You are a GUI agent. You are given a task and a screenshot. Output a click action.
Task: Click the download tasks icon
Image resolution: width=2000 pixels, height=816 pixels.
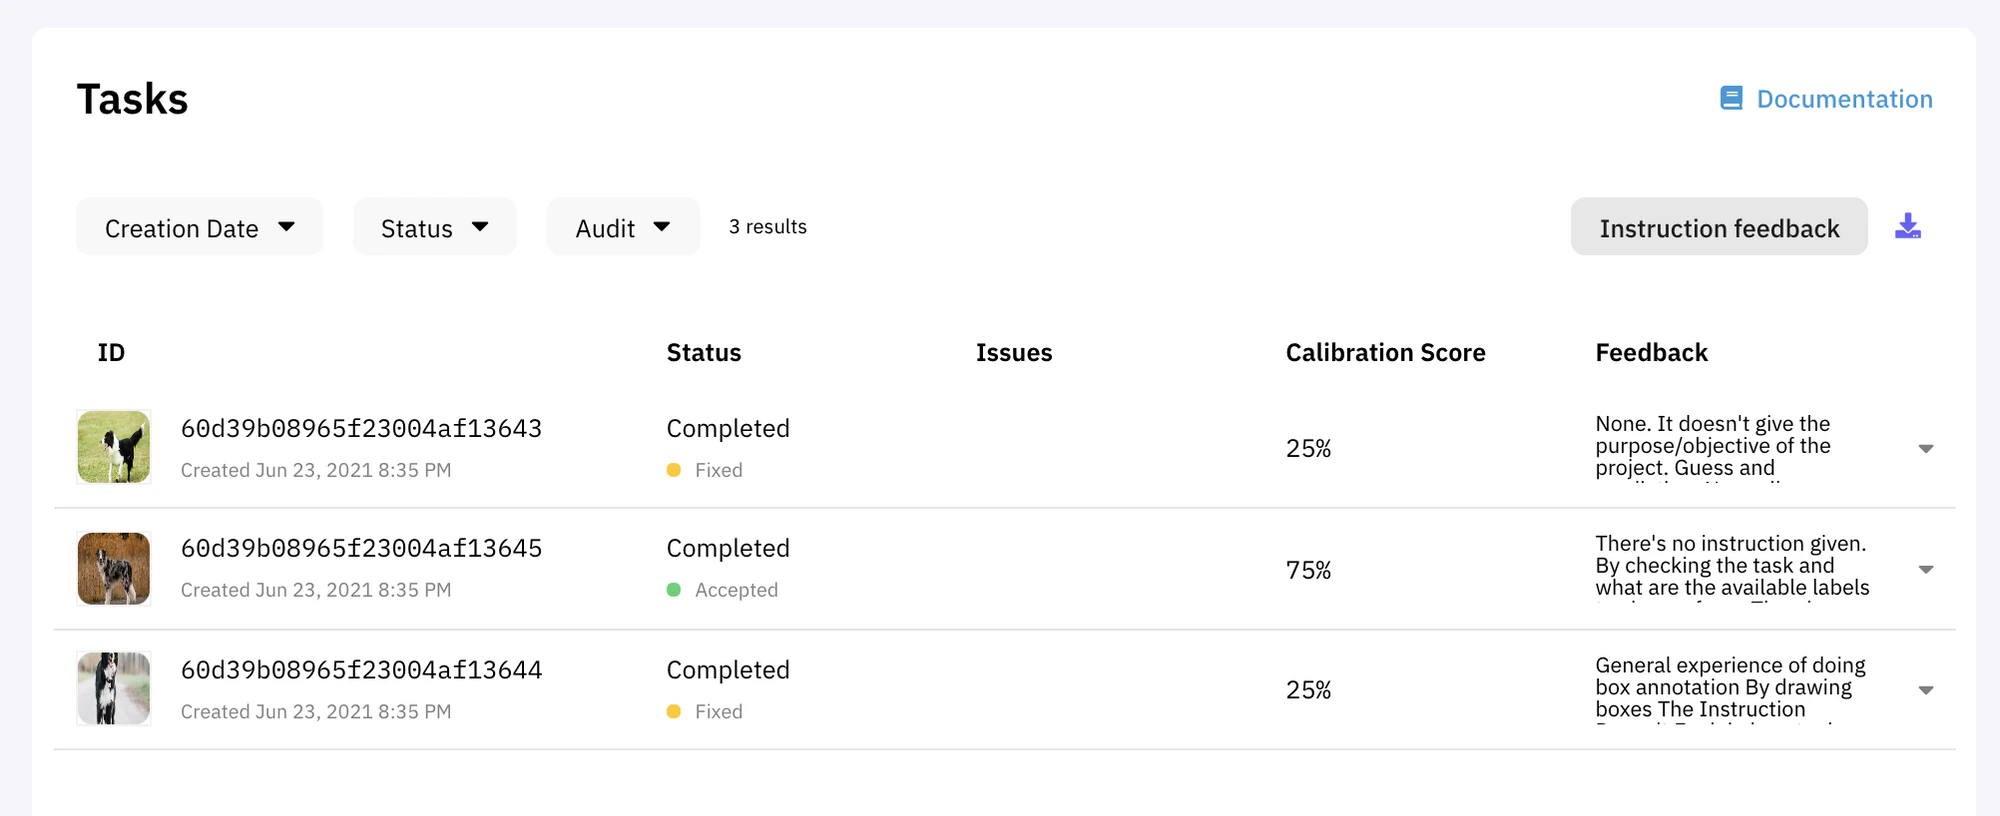1908,226
